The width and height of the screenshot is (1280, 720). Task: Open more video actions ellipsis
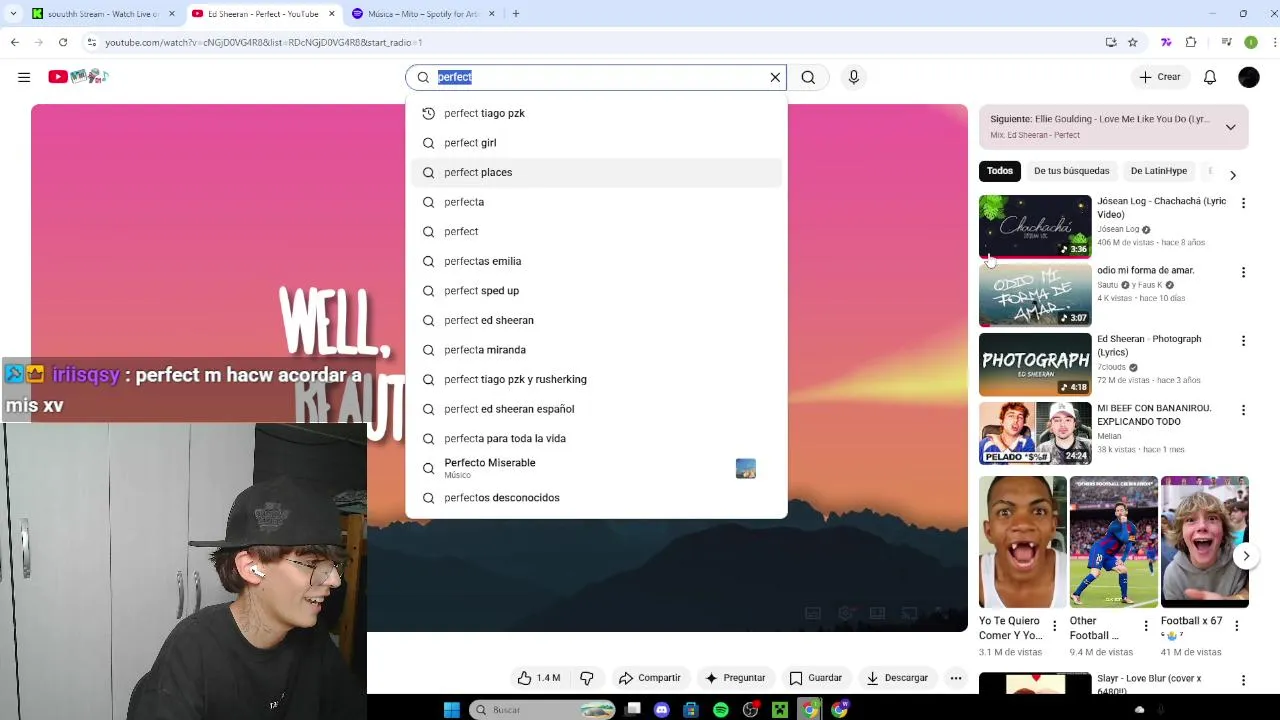click(956, 678)
